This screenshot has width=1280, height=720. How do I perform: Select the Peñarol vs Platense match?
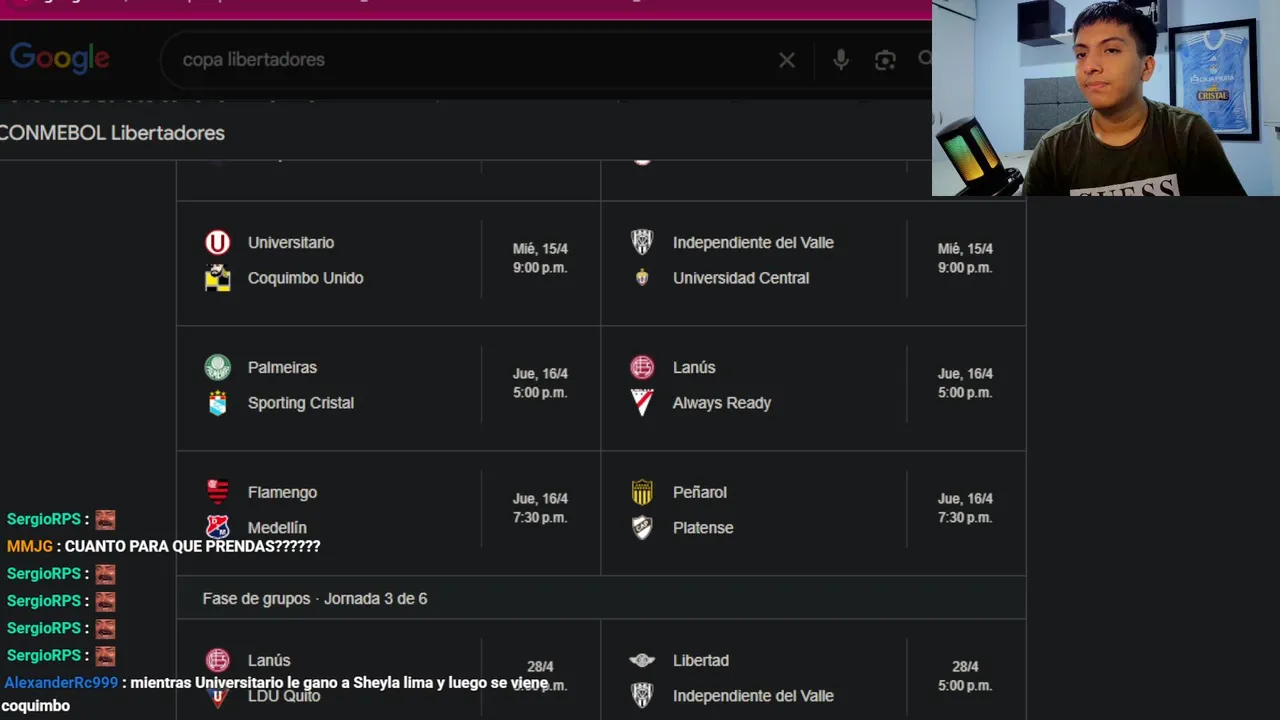[812, 511]
